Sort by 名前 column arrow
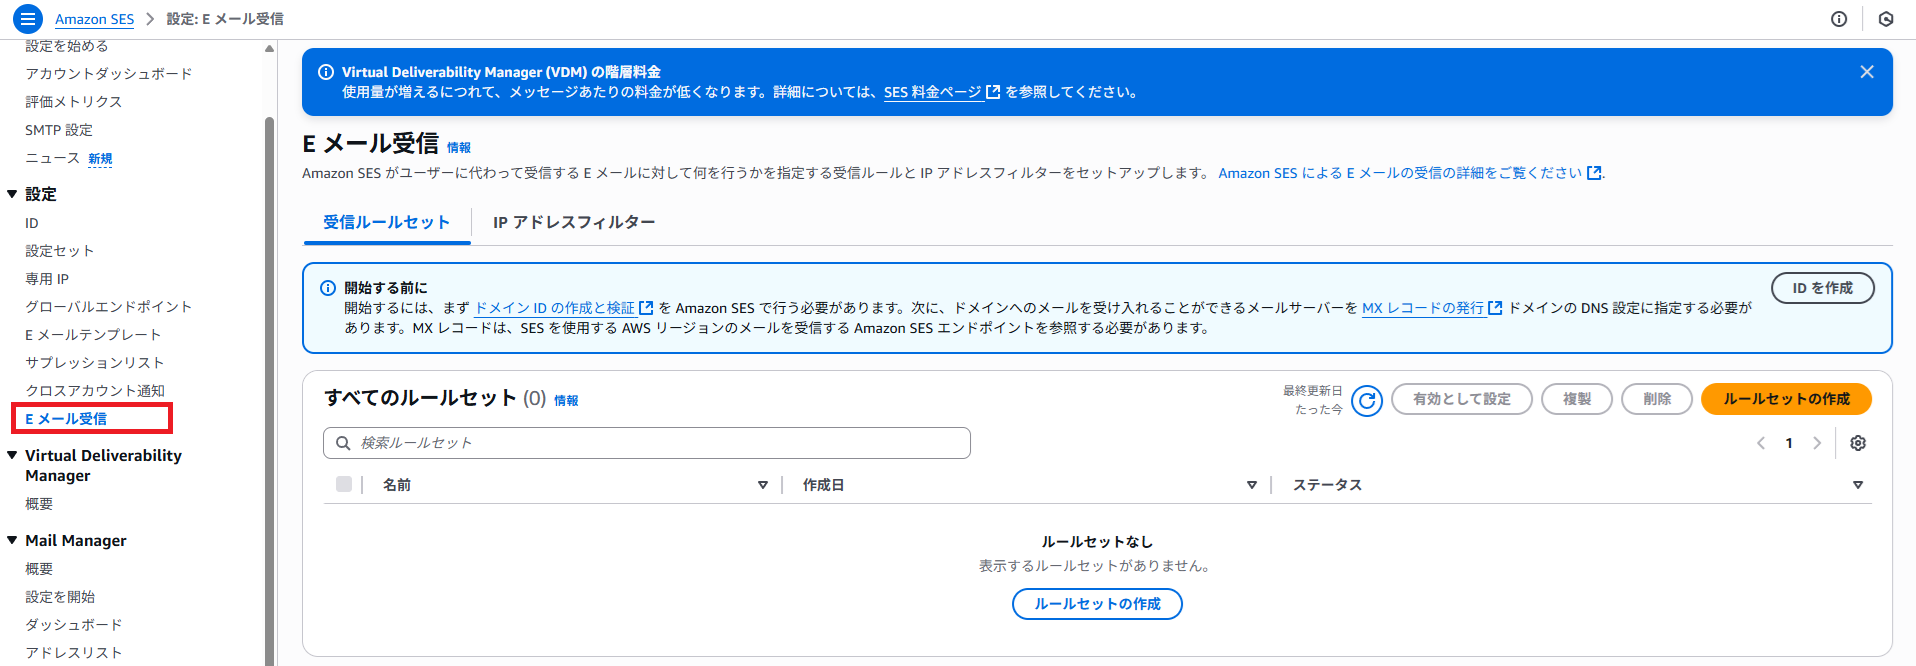The height and width of the screenshot is (666, 1916). [x=763, y=485]
